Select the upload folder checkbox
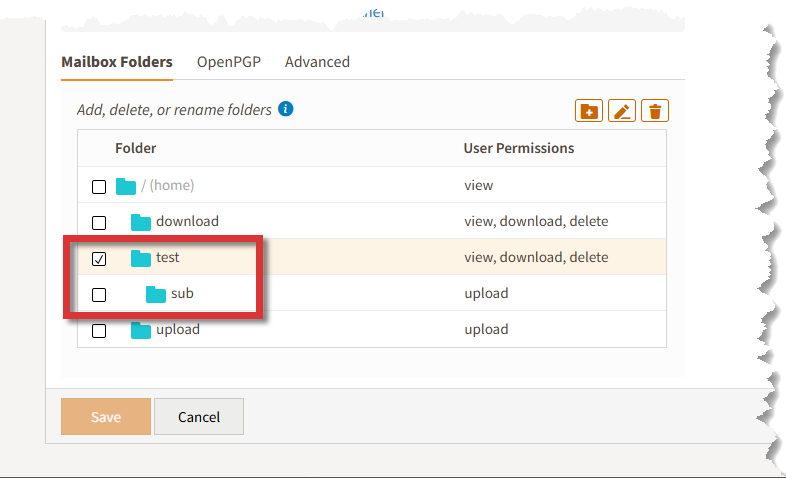The image size is (786, 478). (99, 331)
